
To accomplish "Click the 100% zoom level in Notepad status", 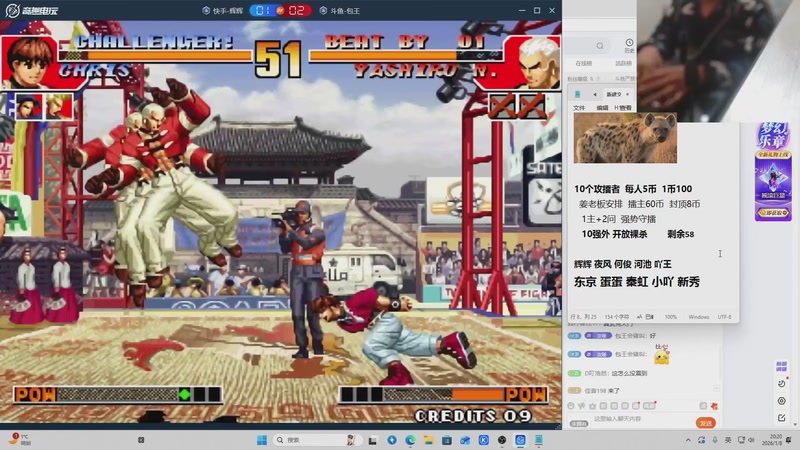I will click(x=670, y=317).
